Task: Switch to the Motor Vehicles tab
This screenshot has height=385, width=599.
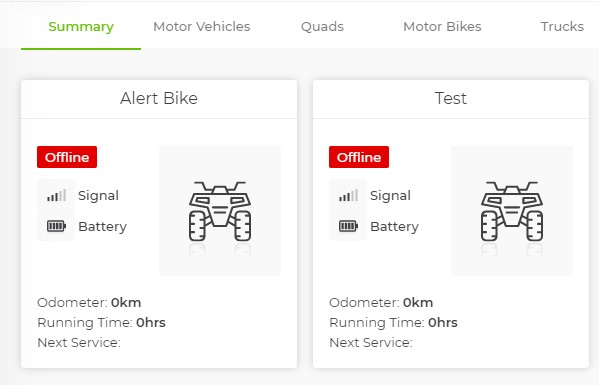Action: 202,26
